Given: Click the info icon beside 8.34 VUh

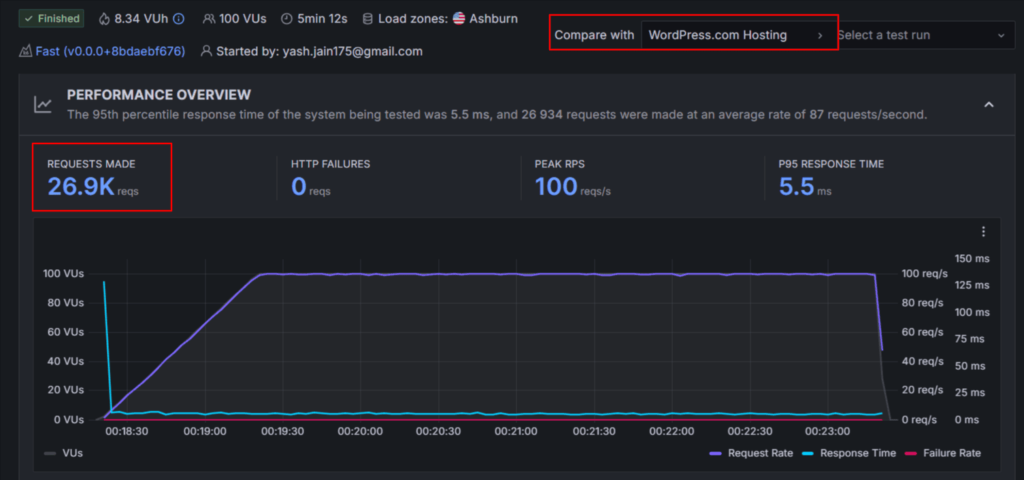Looking at the screenshot, I should point(178,19).
